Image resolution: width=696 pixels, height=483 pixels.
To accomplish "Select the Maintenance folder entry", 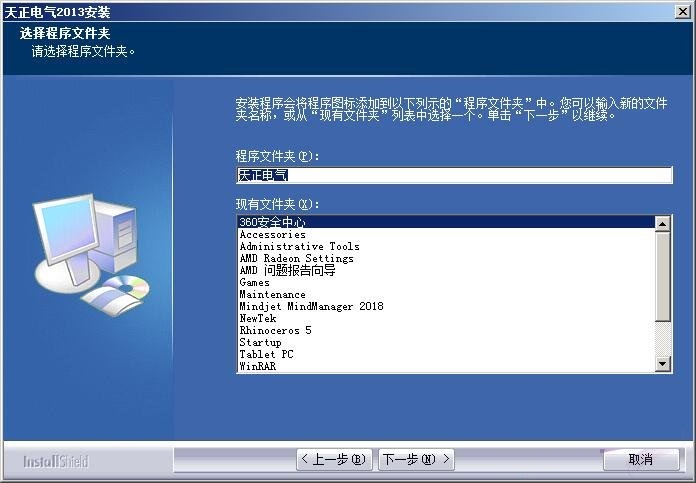I will pos(446,294).
